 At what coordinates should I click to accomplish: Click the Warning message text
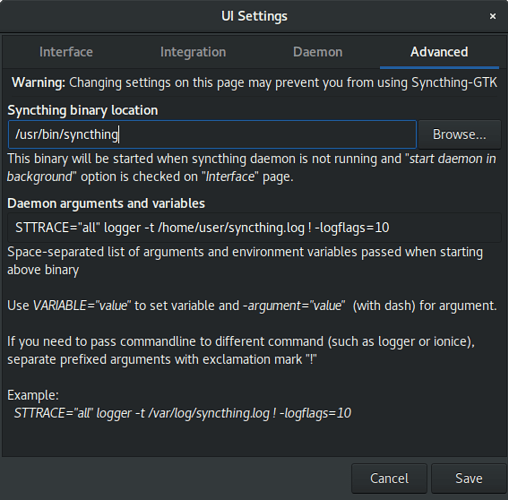coord(254,83)
